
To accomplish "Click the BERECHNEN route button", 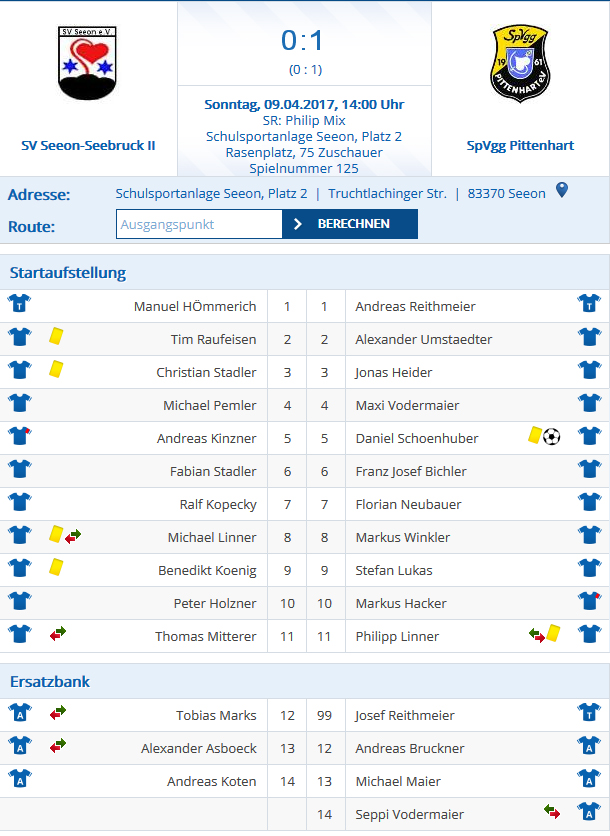I will tap(350, 224).
